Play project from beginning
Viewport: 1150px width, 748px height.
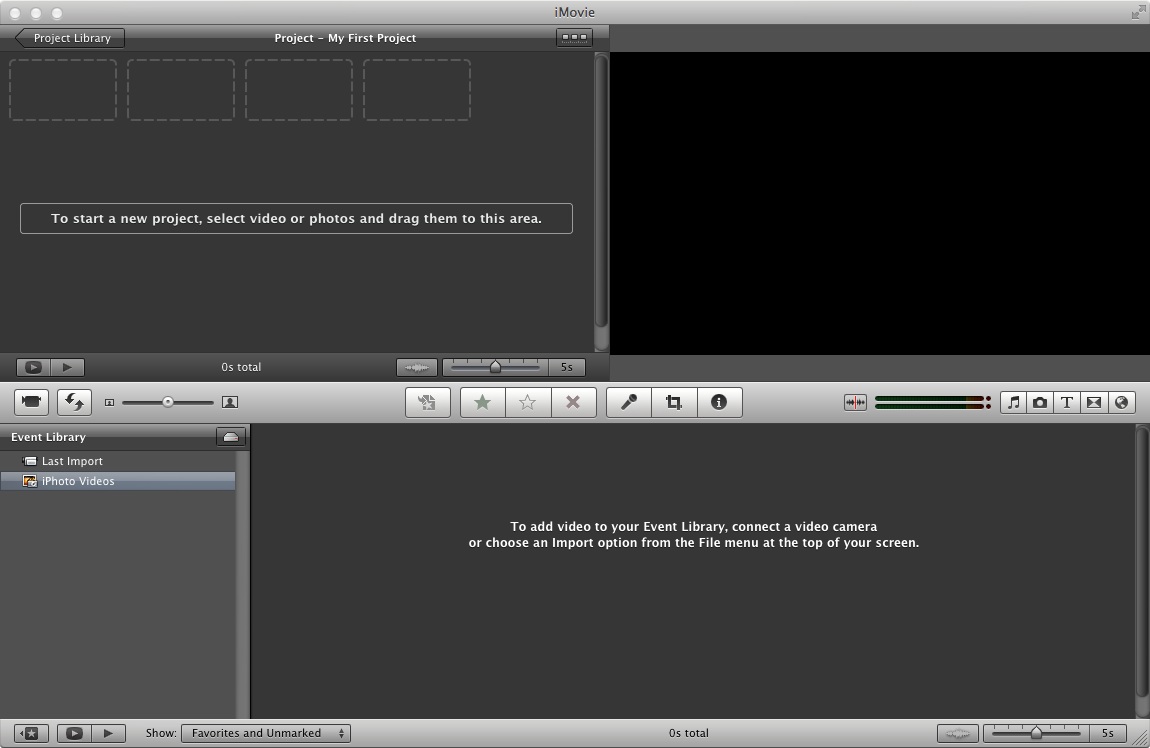(x=67, y=367)
